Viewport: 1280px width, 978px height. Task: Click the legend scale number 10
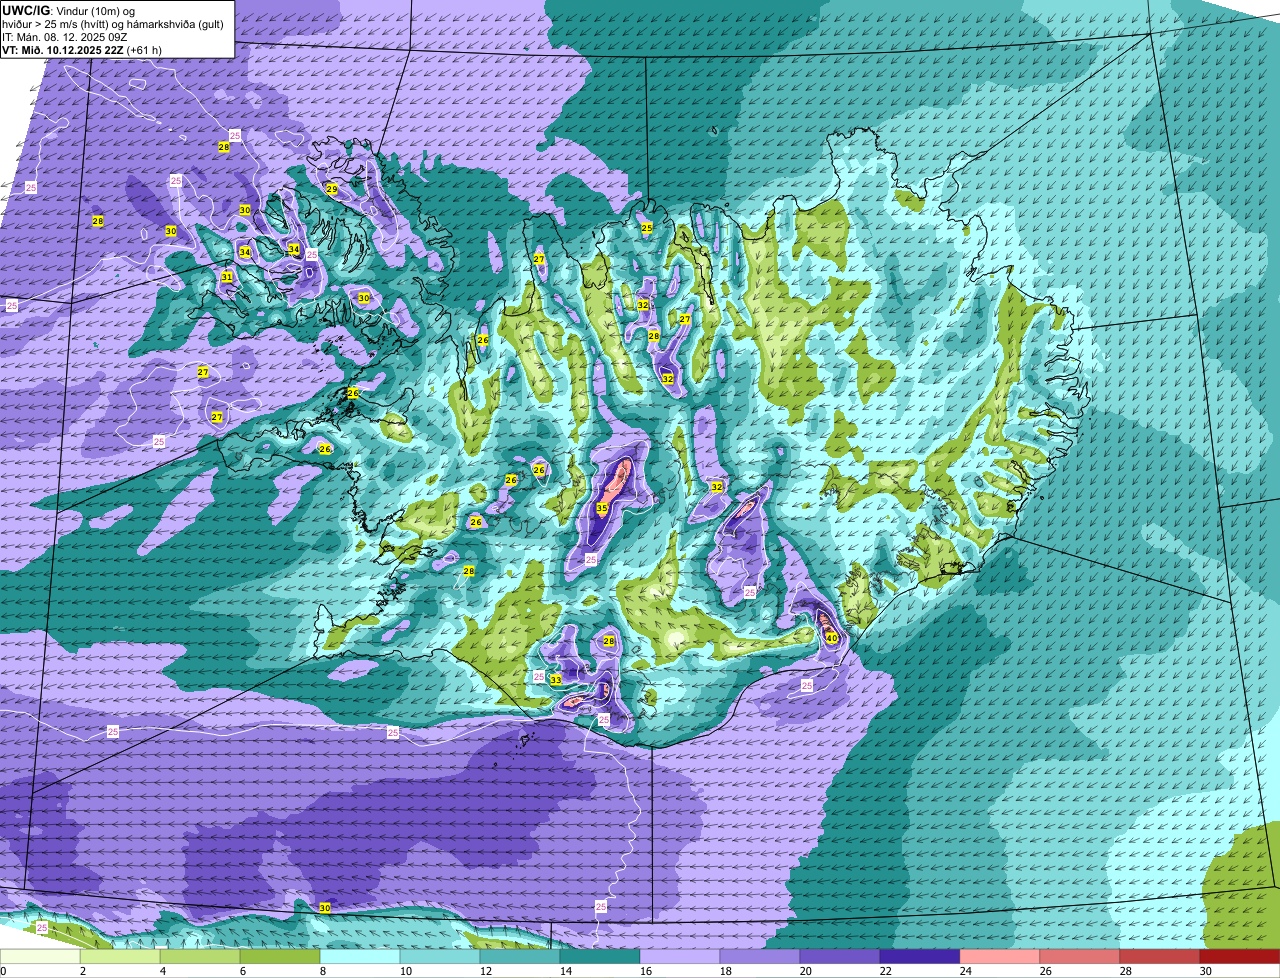tap(404, 971)
